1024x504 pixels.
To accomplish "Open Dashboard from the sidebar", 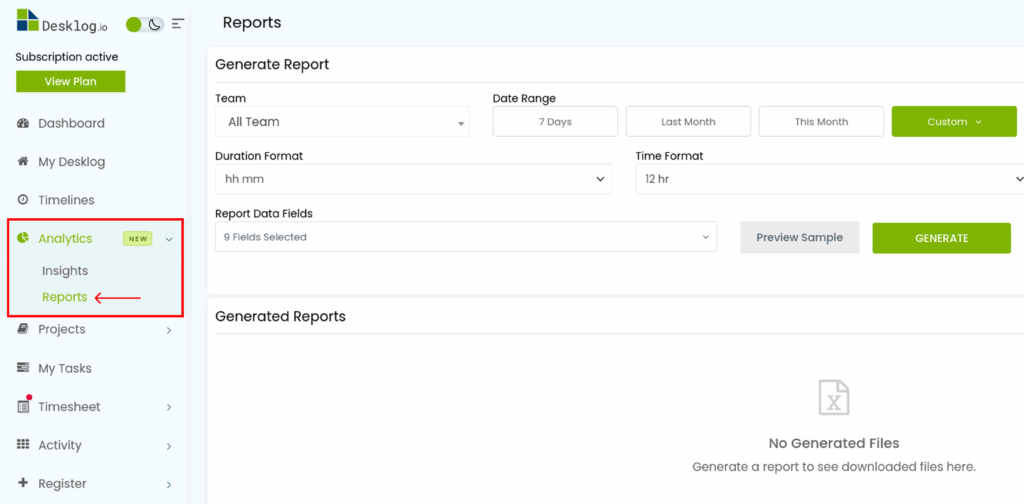I will pyautogui.click(x=71, y=123).
